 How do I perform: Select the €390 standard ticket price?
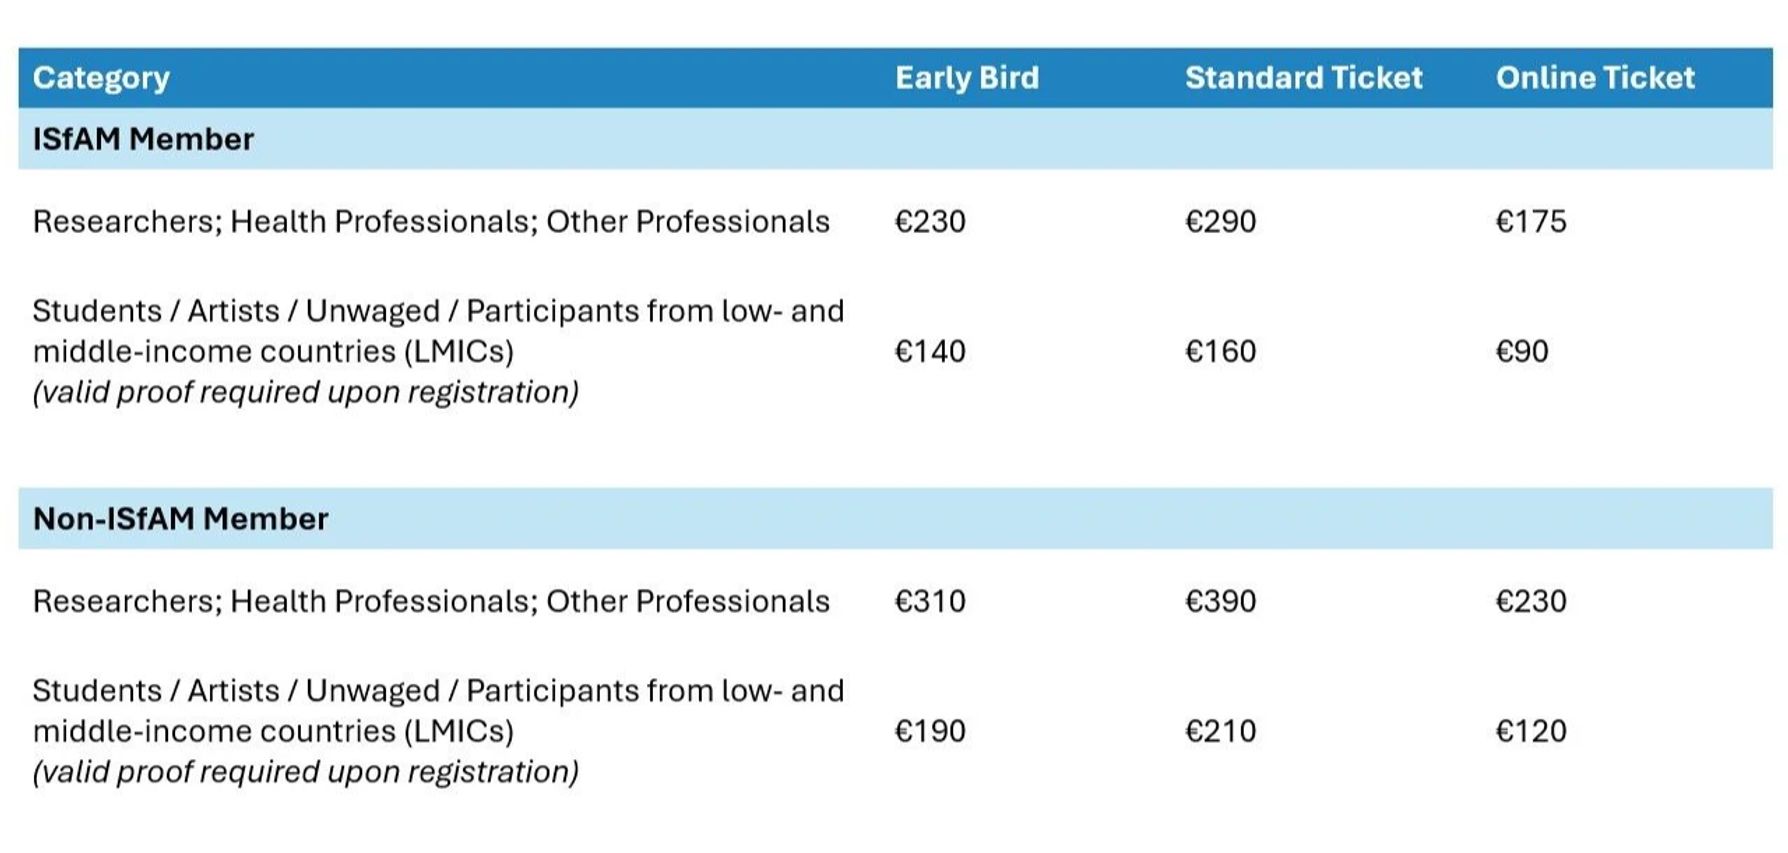click(x=1220, y=601)
